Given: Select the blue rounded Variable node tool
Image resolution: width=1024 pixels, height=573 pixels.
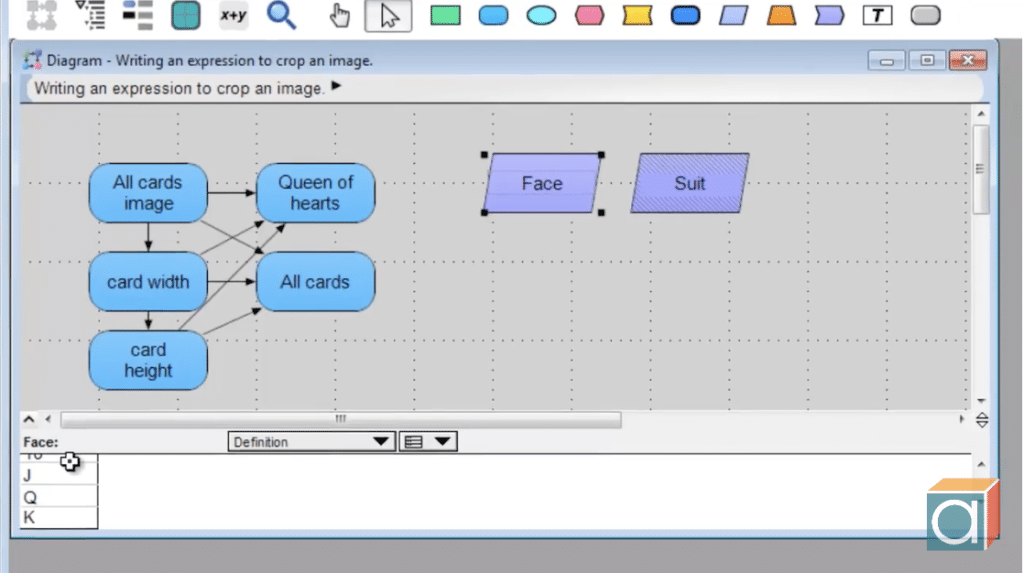Looking at the screenshot, I should tap(493, 15).
